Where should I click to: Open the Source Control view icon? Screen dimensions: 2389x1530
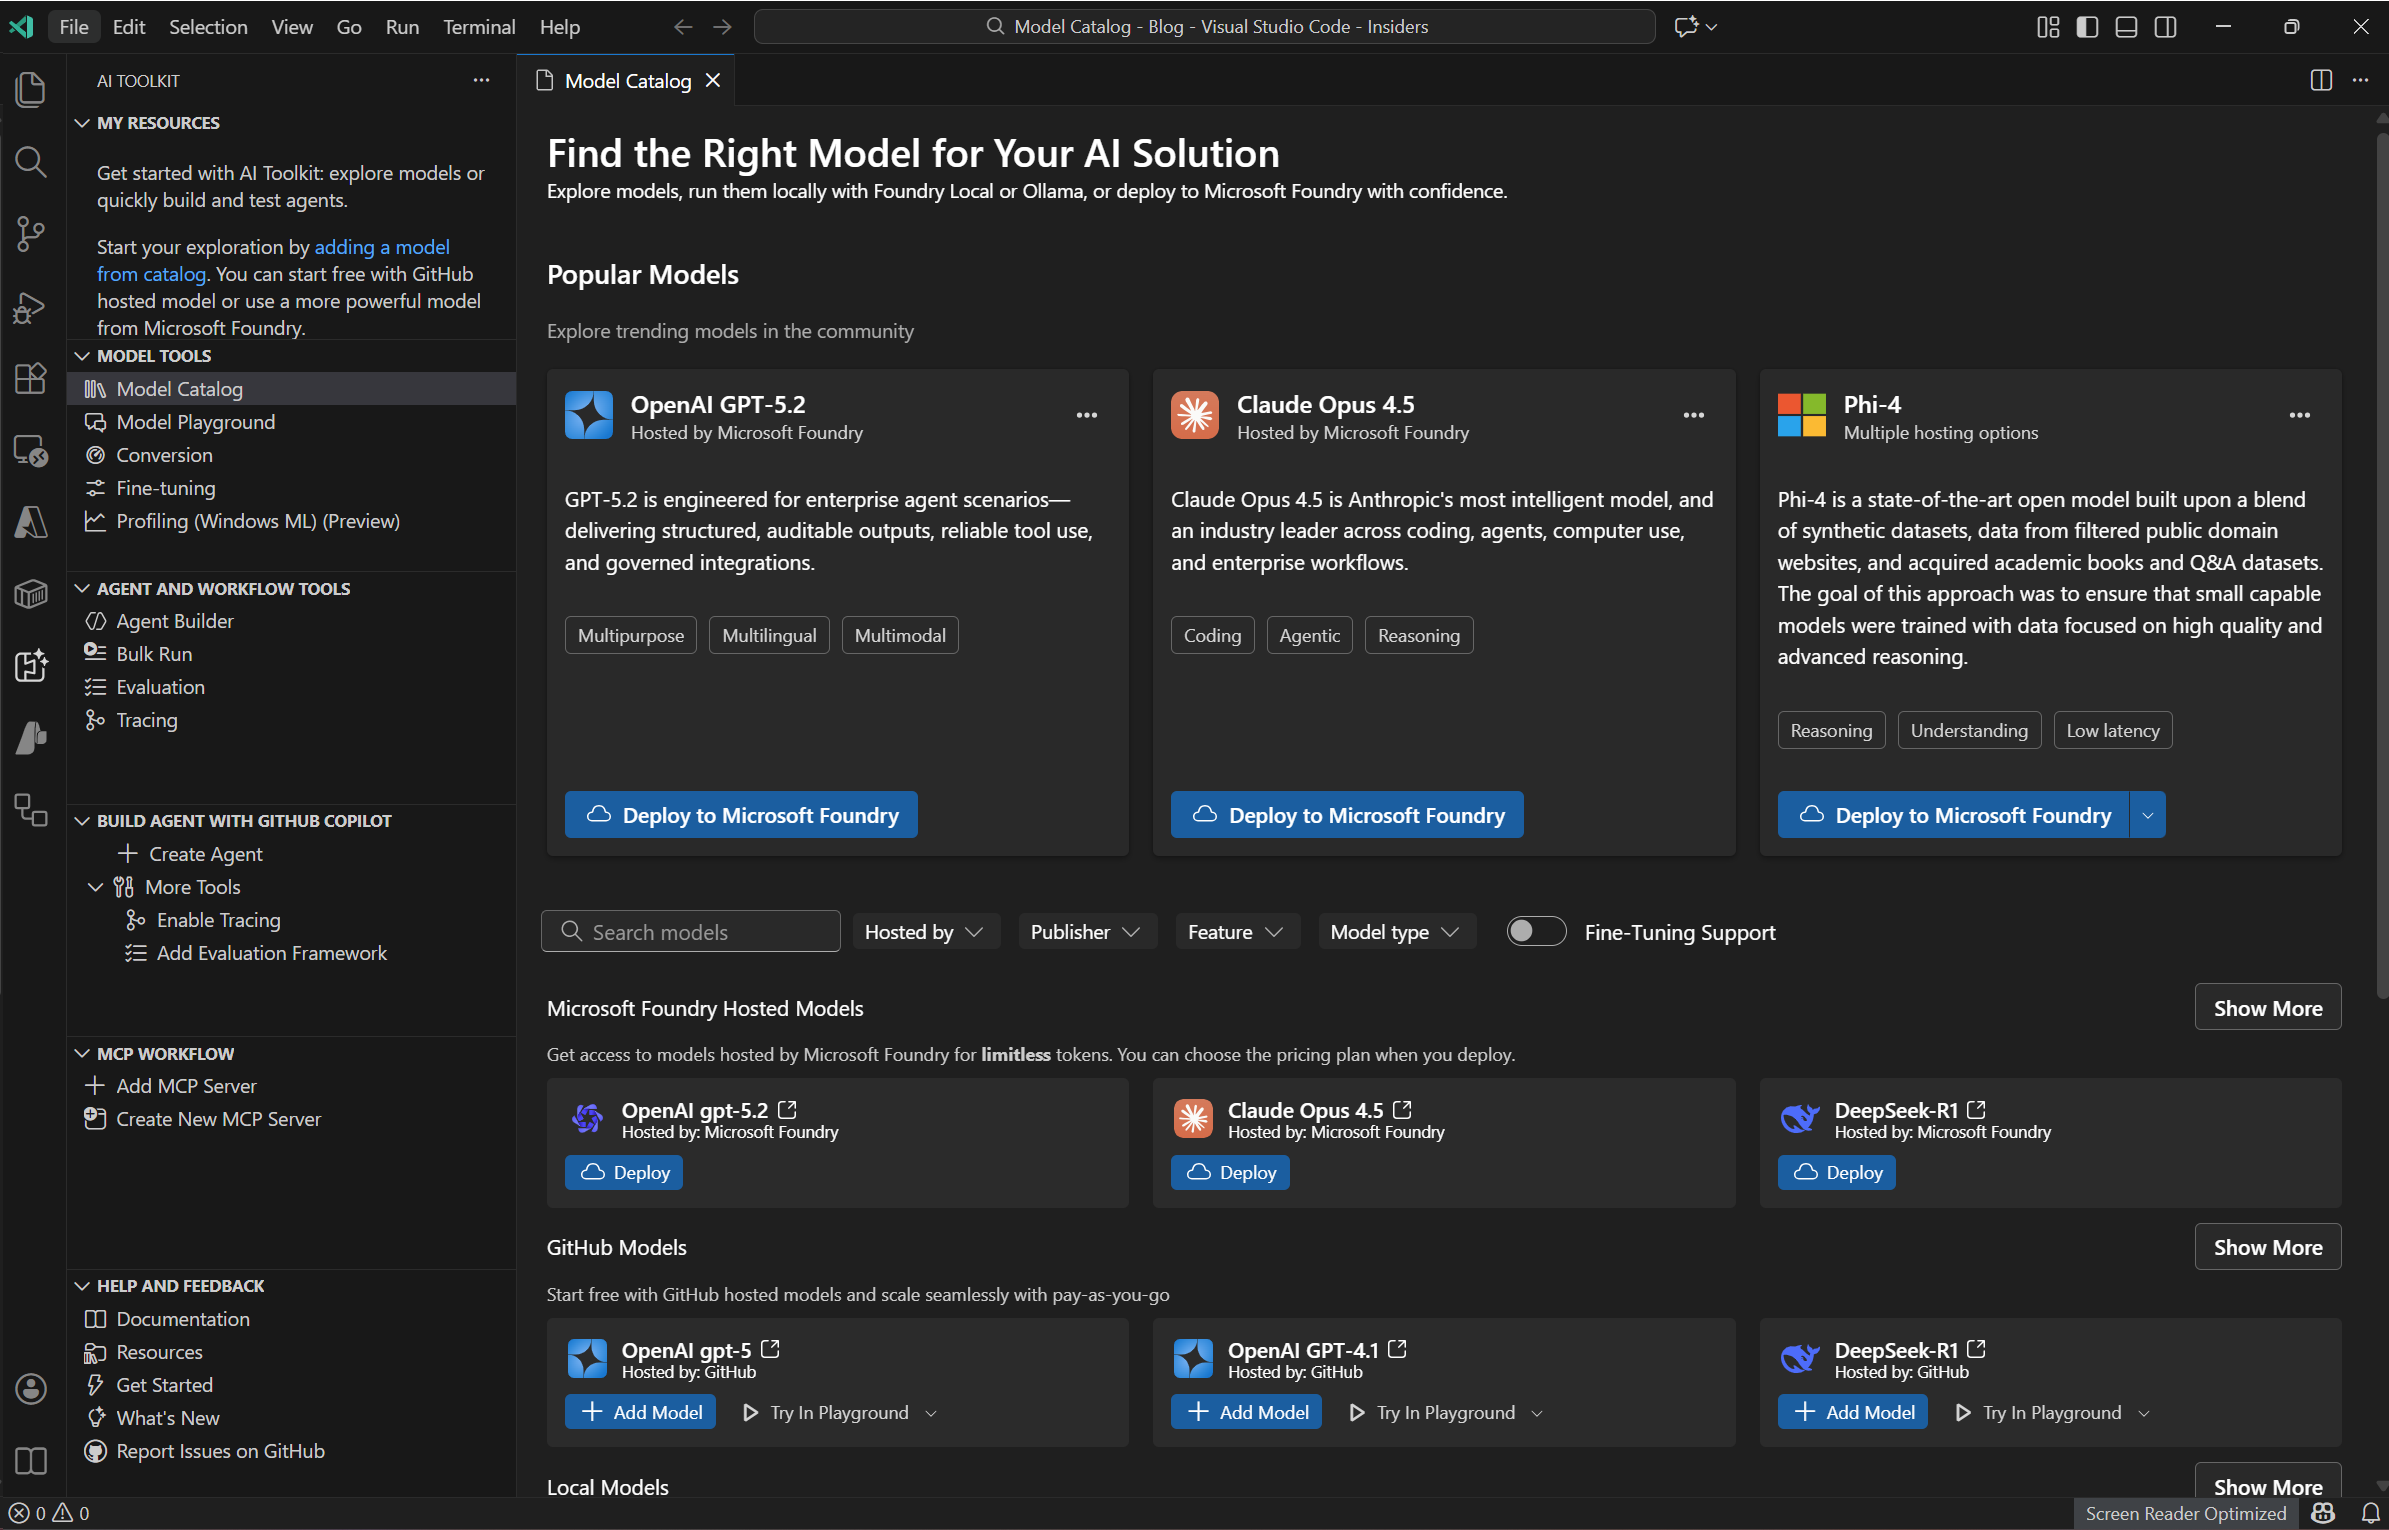point(31,235)
